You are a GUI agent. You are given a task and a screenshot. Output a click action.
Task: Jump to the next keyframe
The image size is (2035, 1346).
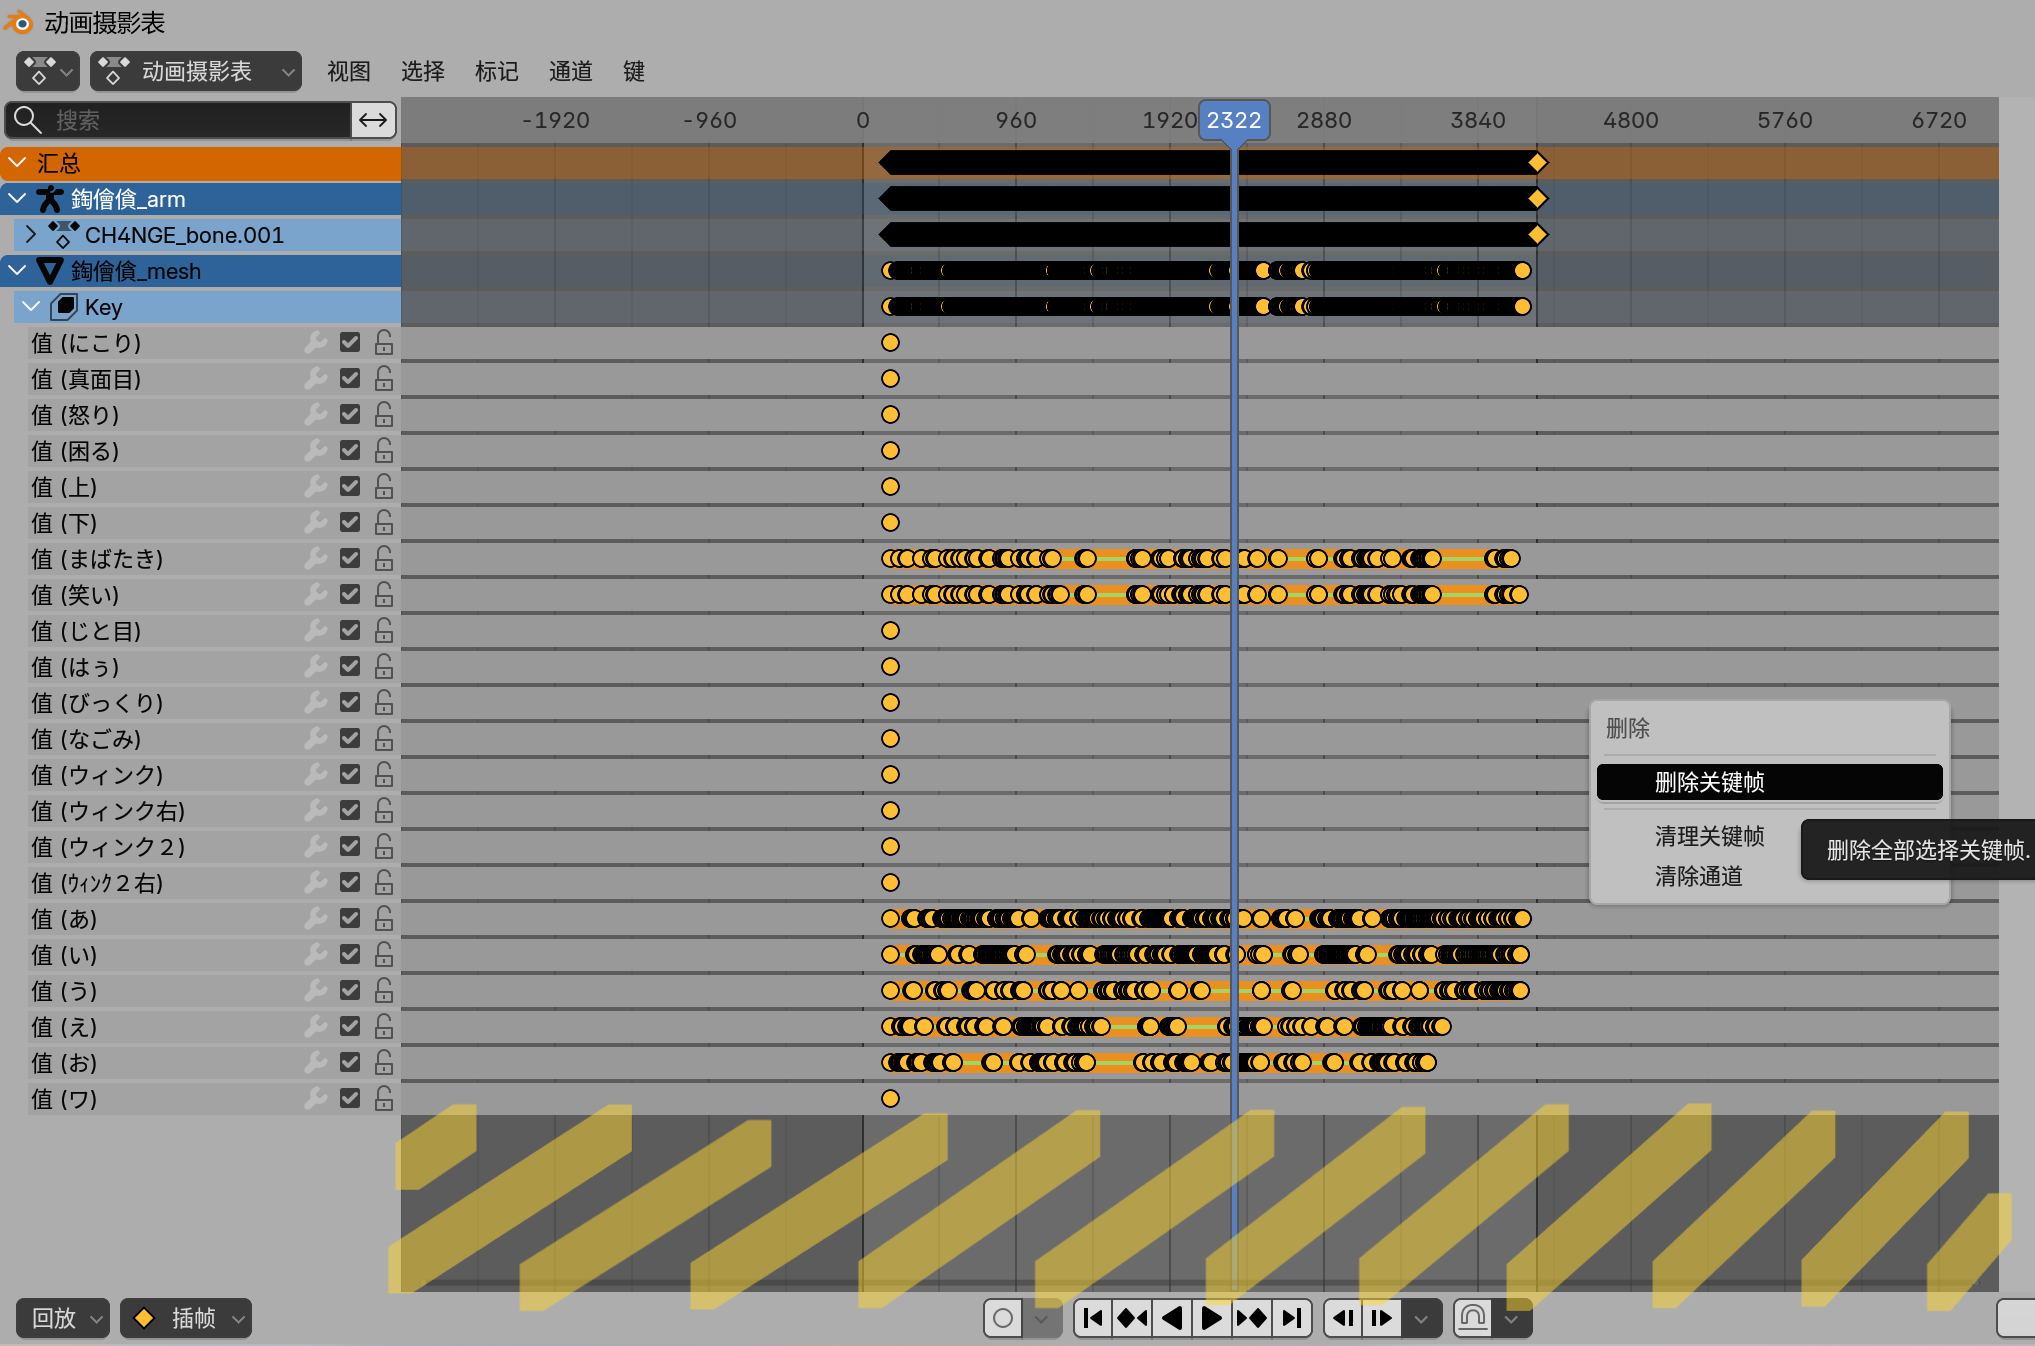1251,1318
